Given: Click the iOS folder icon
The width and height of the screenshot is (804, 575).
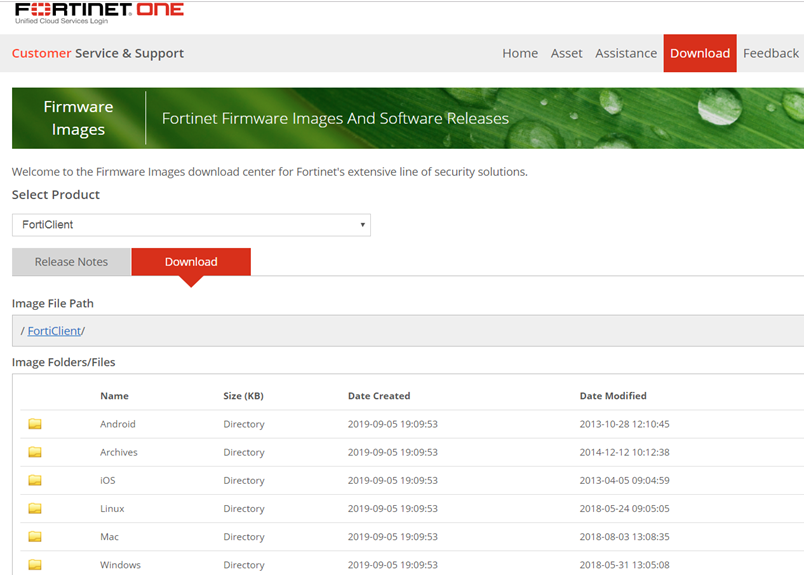Looking at the screenshot, I should pos(35,480).
